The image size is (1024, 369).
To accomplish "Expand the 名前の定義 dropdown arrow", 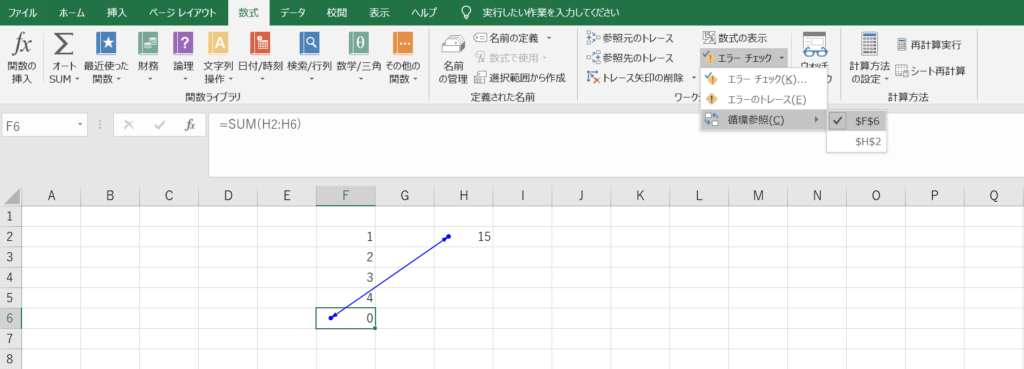I will [549, 38].
